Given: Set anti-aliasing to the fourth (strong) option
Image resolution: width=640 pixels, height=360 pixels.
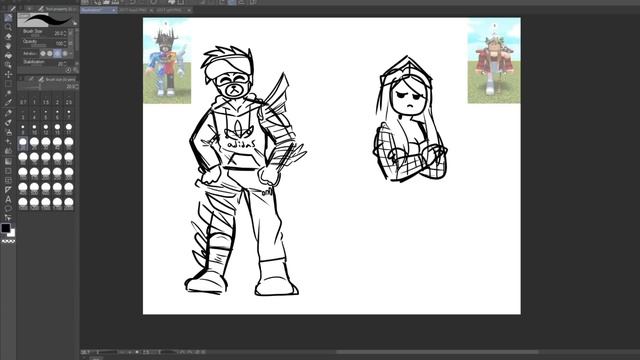Looking at the screenshot, I should pos(65,53).
